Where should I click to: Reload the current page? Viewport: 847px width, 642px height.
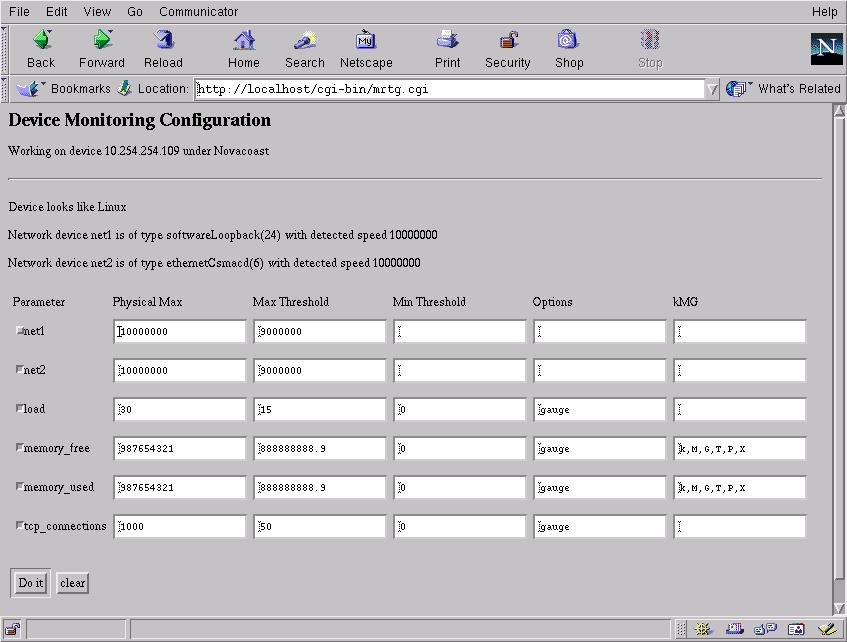(x=163, y=41)
